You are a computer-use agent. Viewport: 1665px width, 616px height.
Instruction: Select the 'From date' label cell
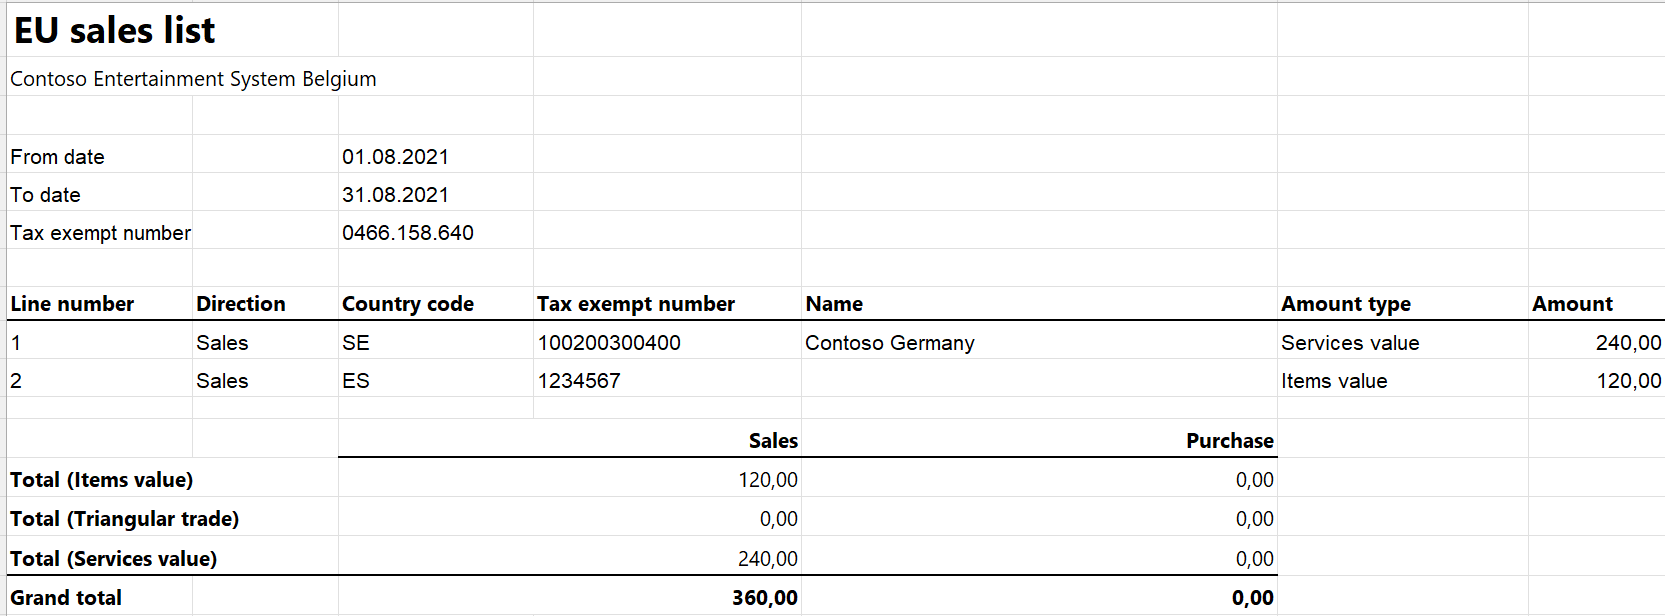(57, 157)
